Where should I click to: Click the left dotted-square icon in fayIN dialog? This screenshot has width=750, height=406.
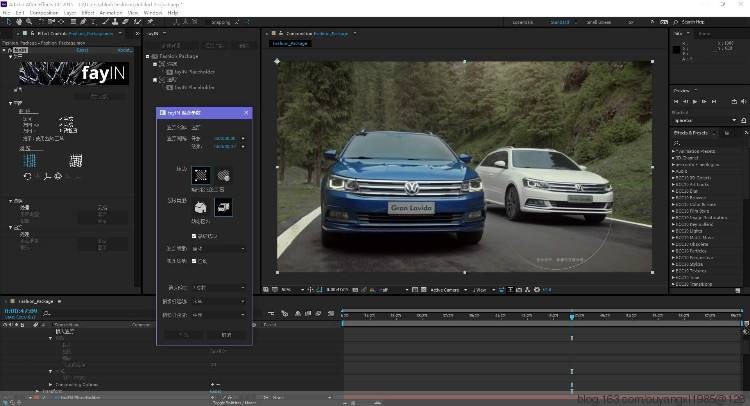coord(200,174)
